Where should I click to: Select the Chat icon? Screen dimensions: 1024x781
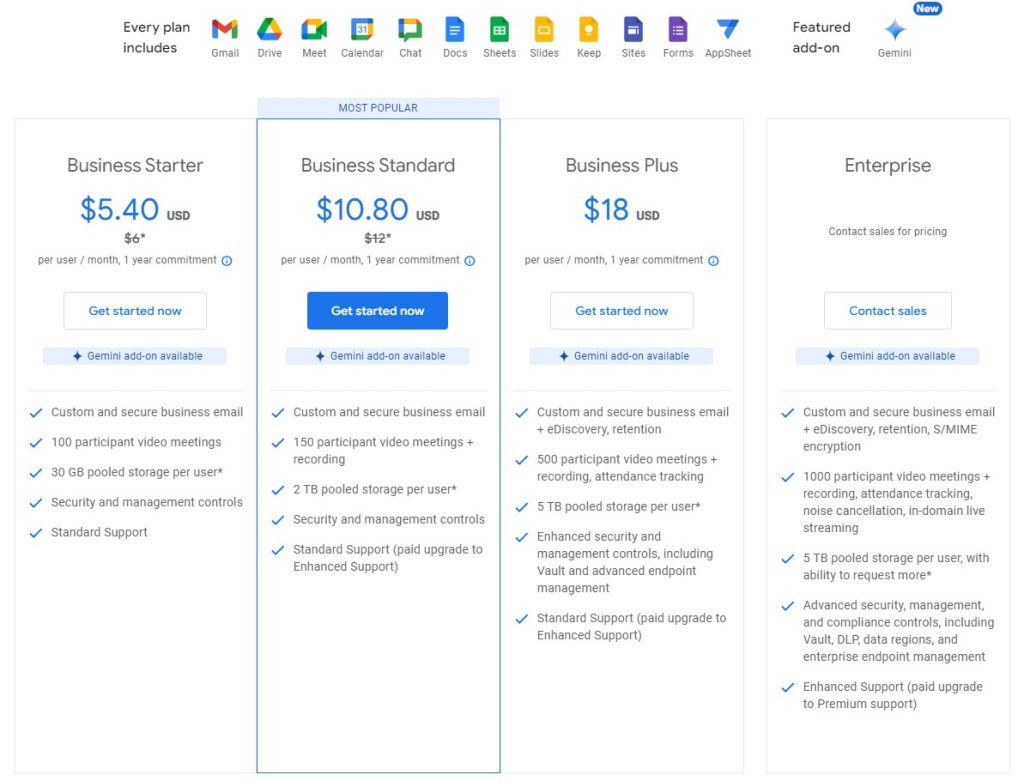(410, 31)
